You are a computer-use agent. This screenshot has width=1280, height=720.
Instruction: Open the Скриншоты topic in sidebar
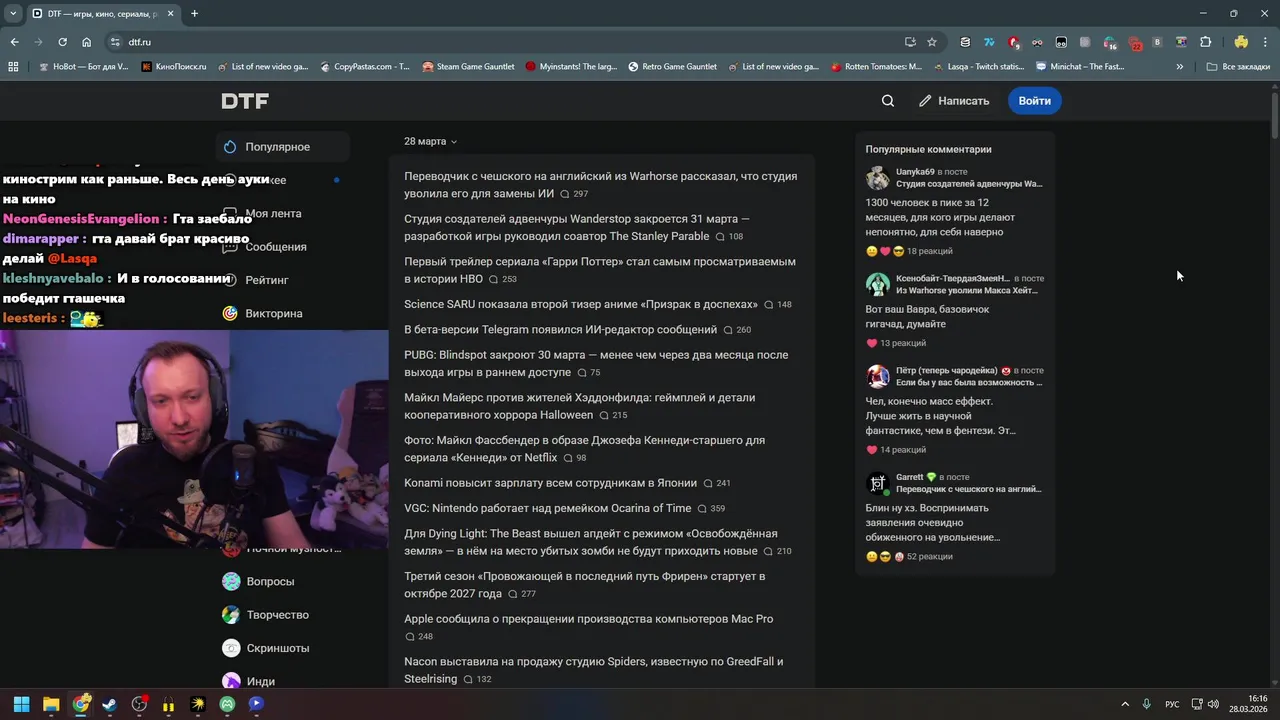[x=277, y=648]
